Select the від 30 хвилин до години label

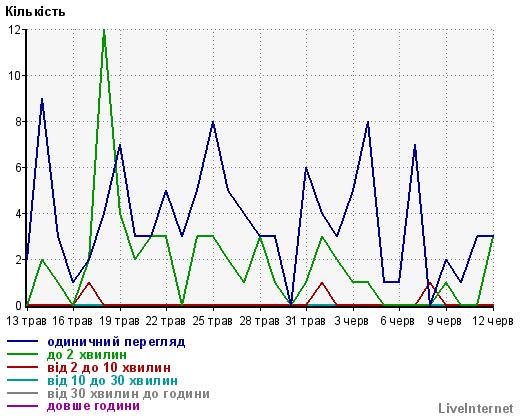(x=128, y=394)
